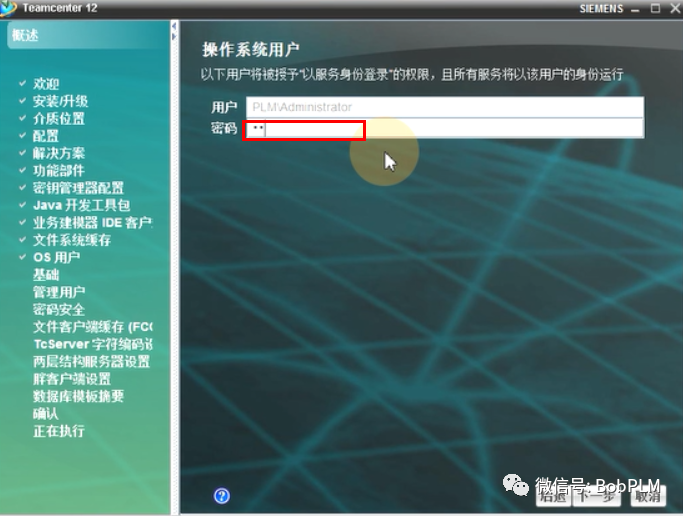
Task: Select 数据库模板摘要 step
Action: 78,396
